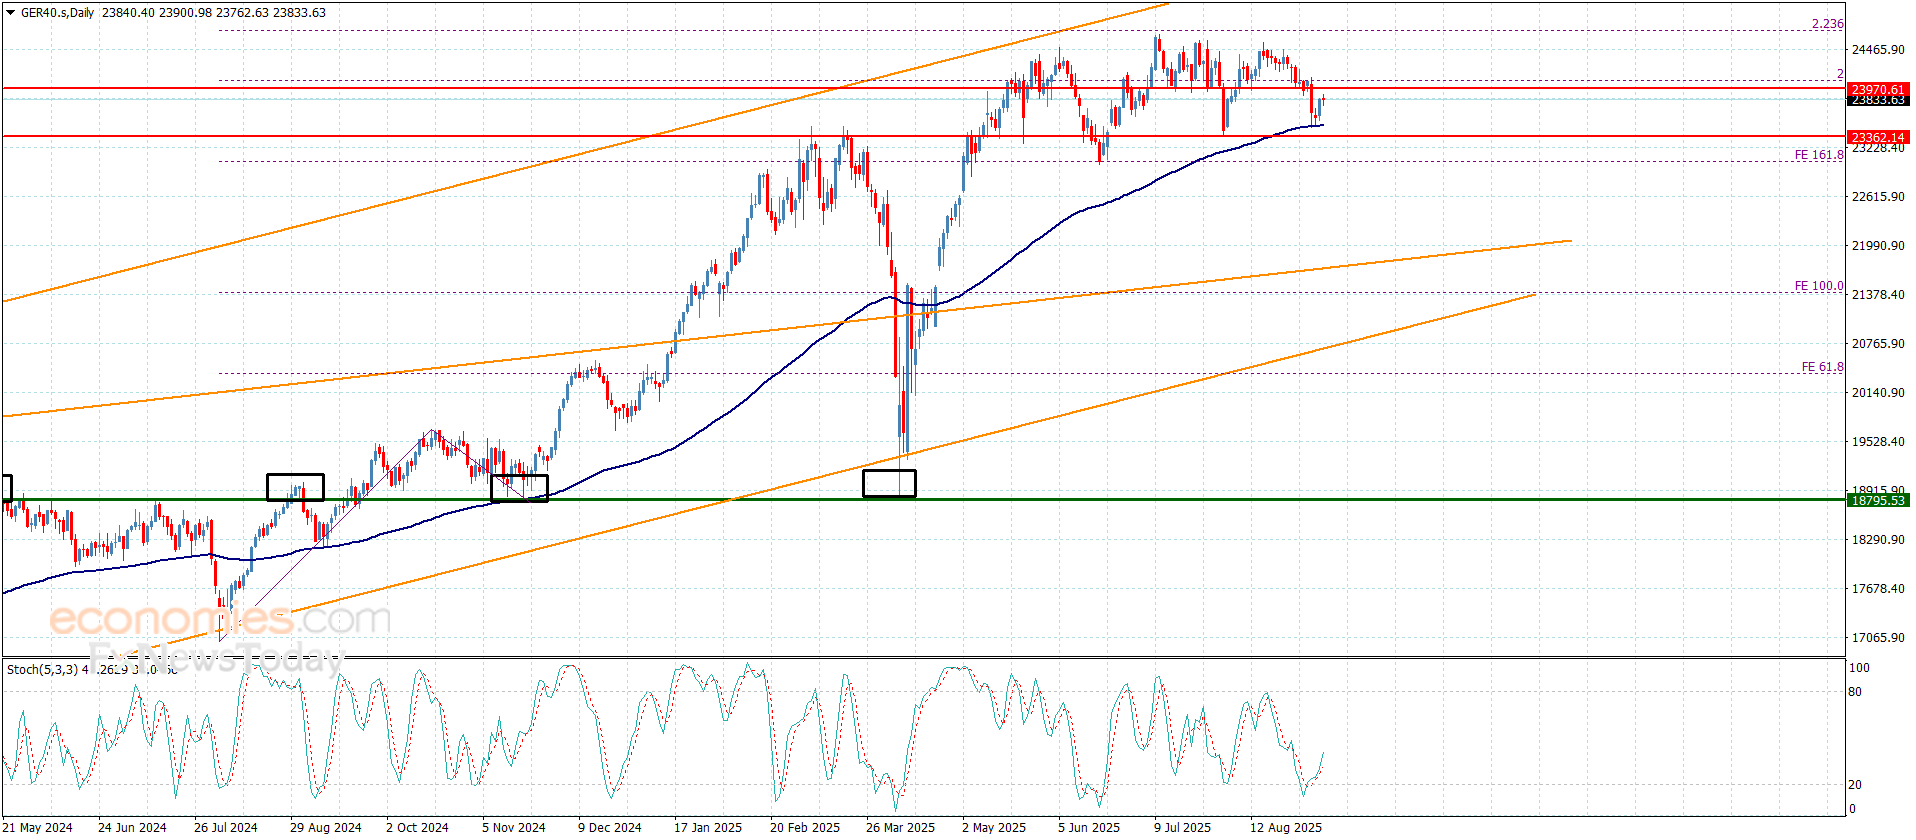Select the red 23362.14 price tag
This screenshot has height=840, width=1916.
point(1878,137)
